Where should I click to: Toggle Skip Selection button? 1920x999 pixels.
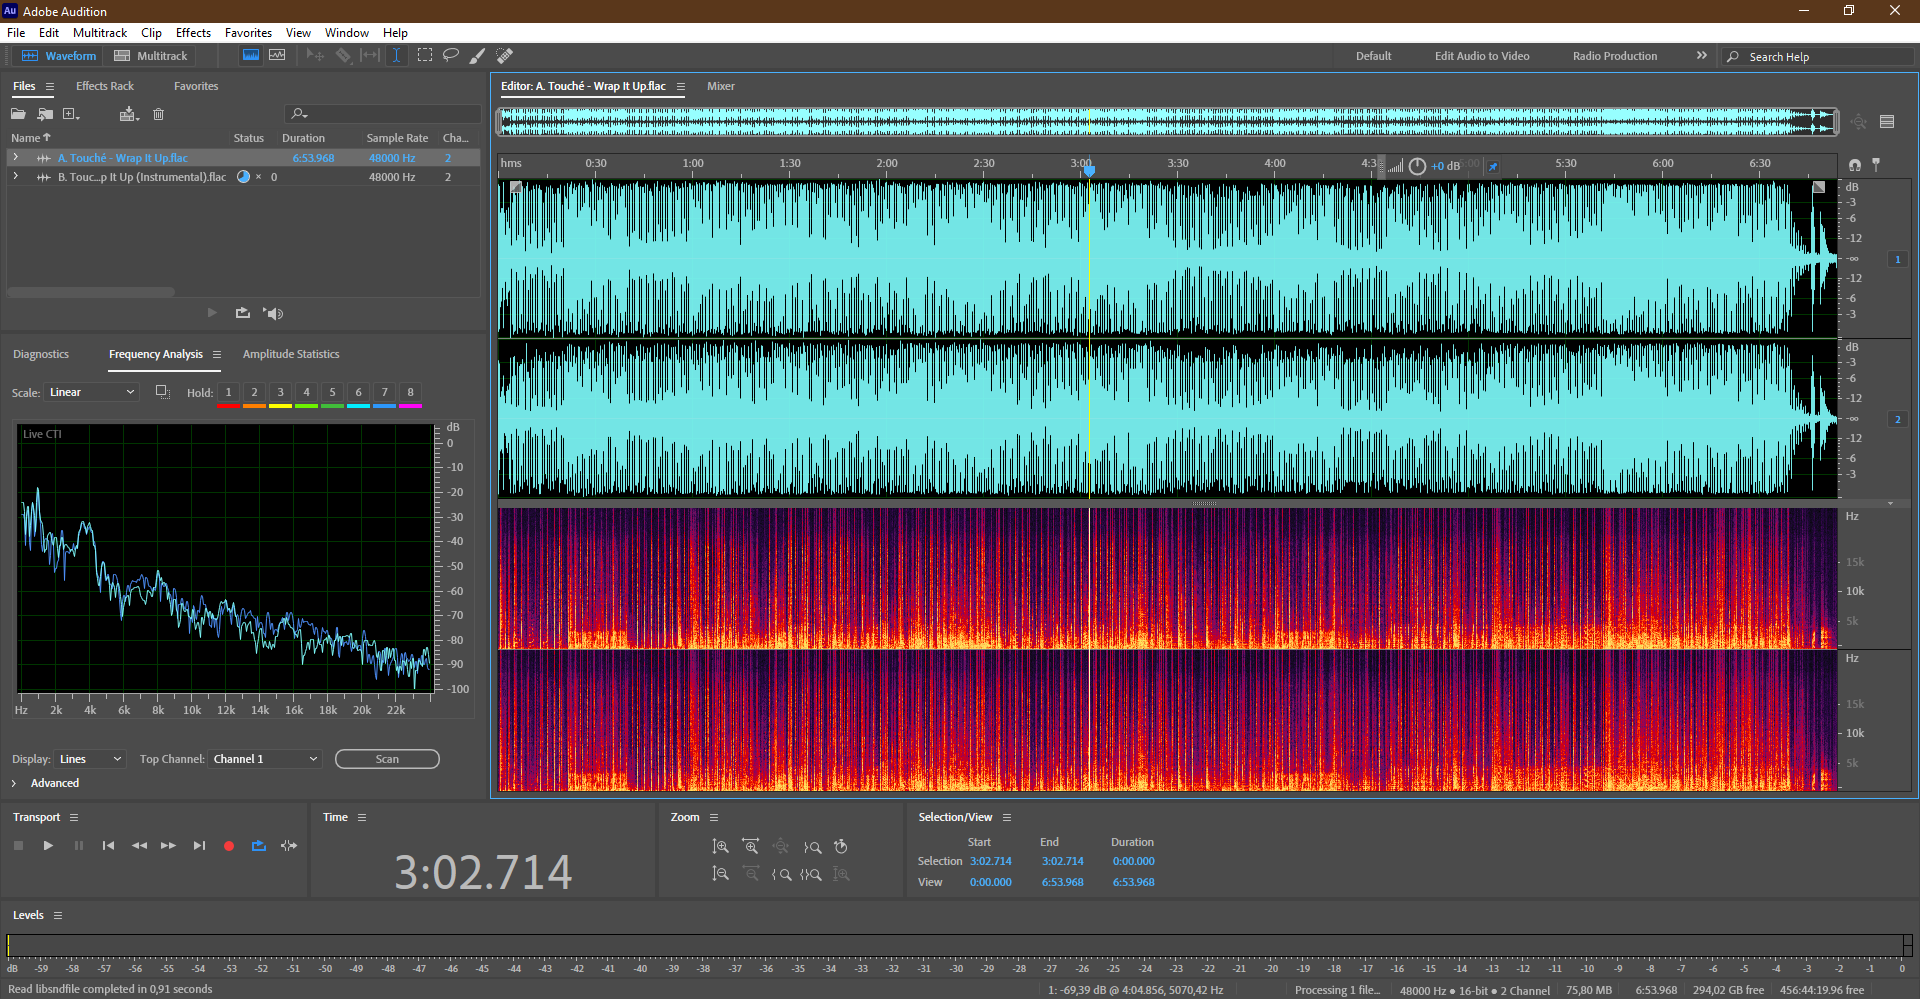[x=289, y=846]
